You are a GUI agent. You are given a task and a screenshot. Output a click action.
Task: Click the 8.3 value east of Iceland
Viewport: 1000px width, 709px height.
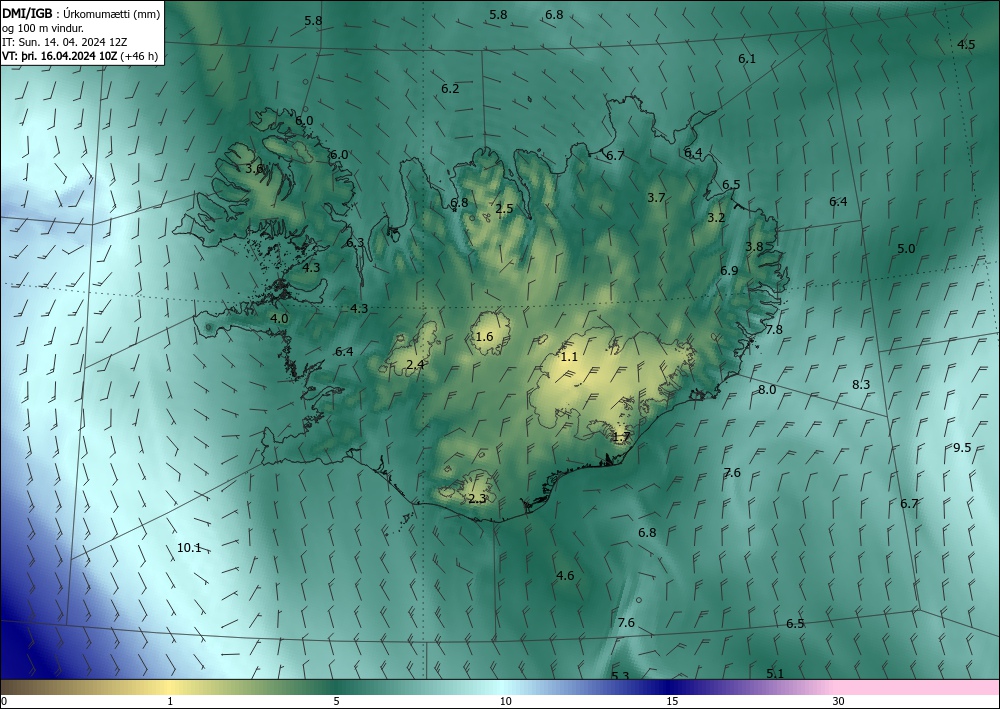point(861,384)
